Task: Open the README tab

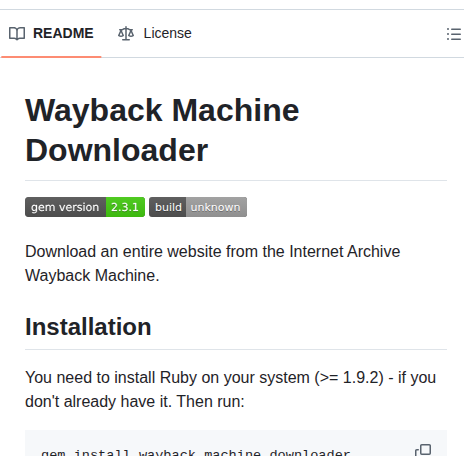Action: pos(51,33)
